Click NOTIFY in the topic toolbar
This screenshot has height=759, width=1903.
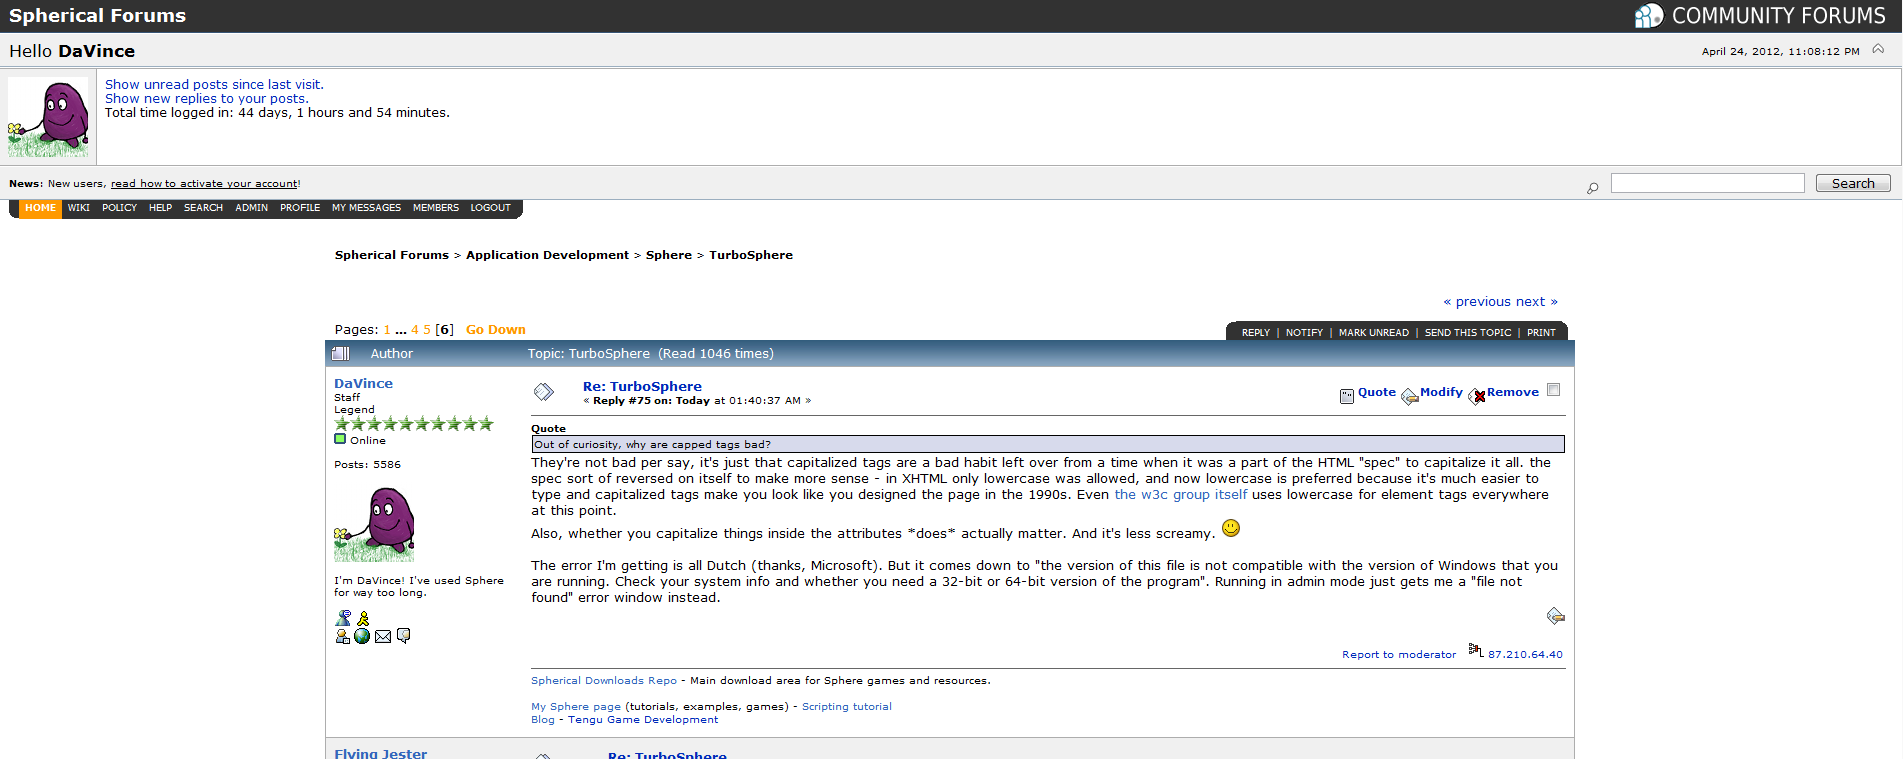(1304, 333)
